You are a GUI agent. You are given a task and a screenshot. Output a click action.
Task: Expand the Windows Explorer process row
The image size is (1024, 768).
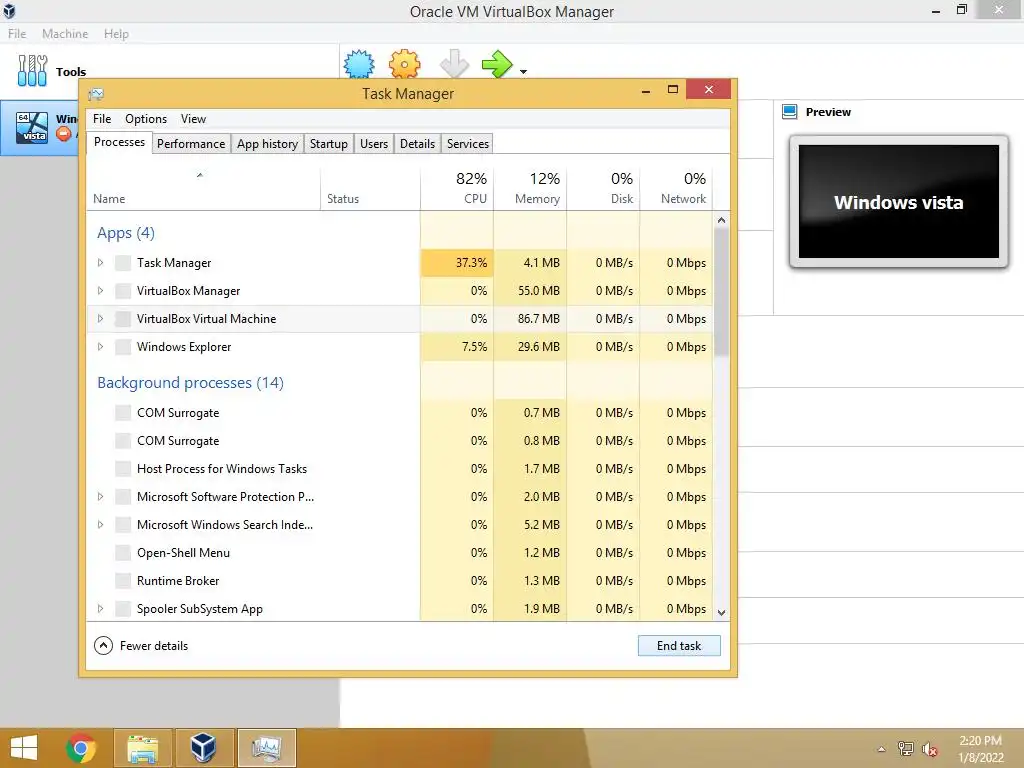click(101, 347)
